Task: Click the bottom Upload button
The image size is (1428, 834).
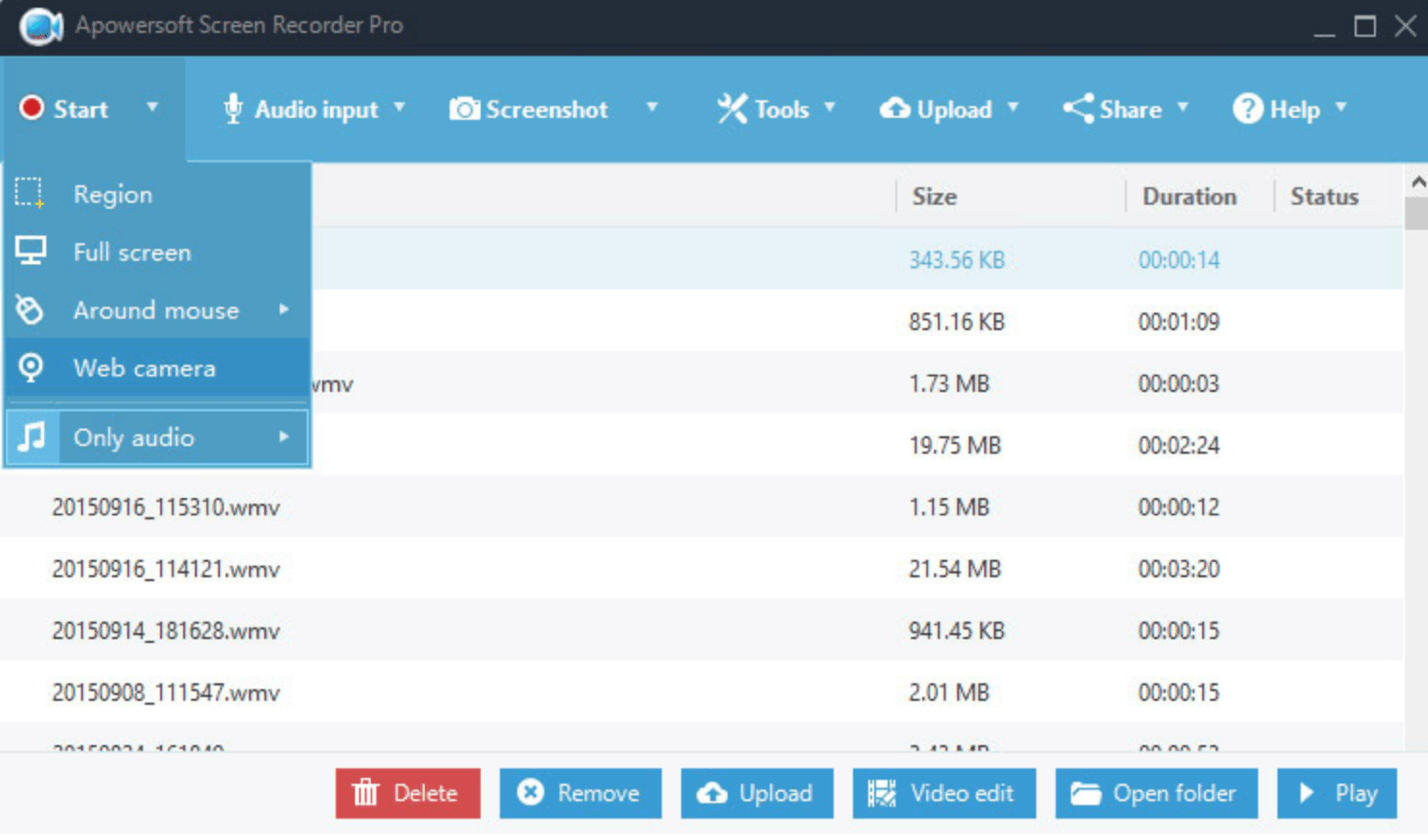Action: click(757, 794)
